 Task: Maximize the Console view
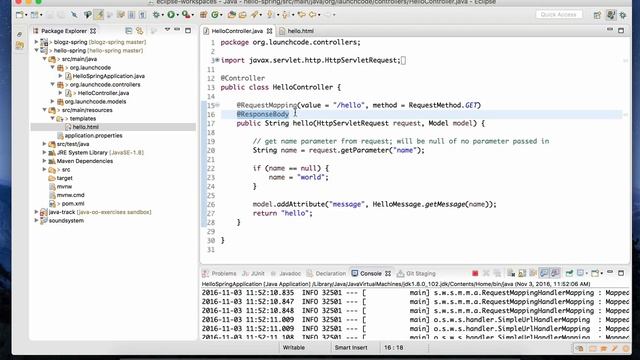tap(621, 273)
